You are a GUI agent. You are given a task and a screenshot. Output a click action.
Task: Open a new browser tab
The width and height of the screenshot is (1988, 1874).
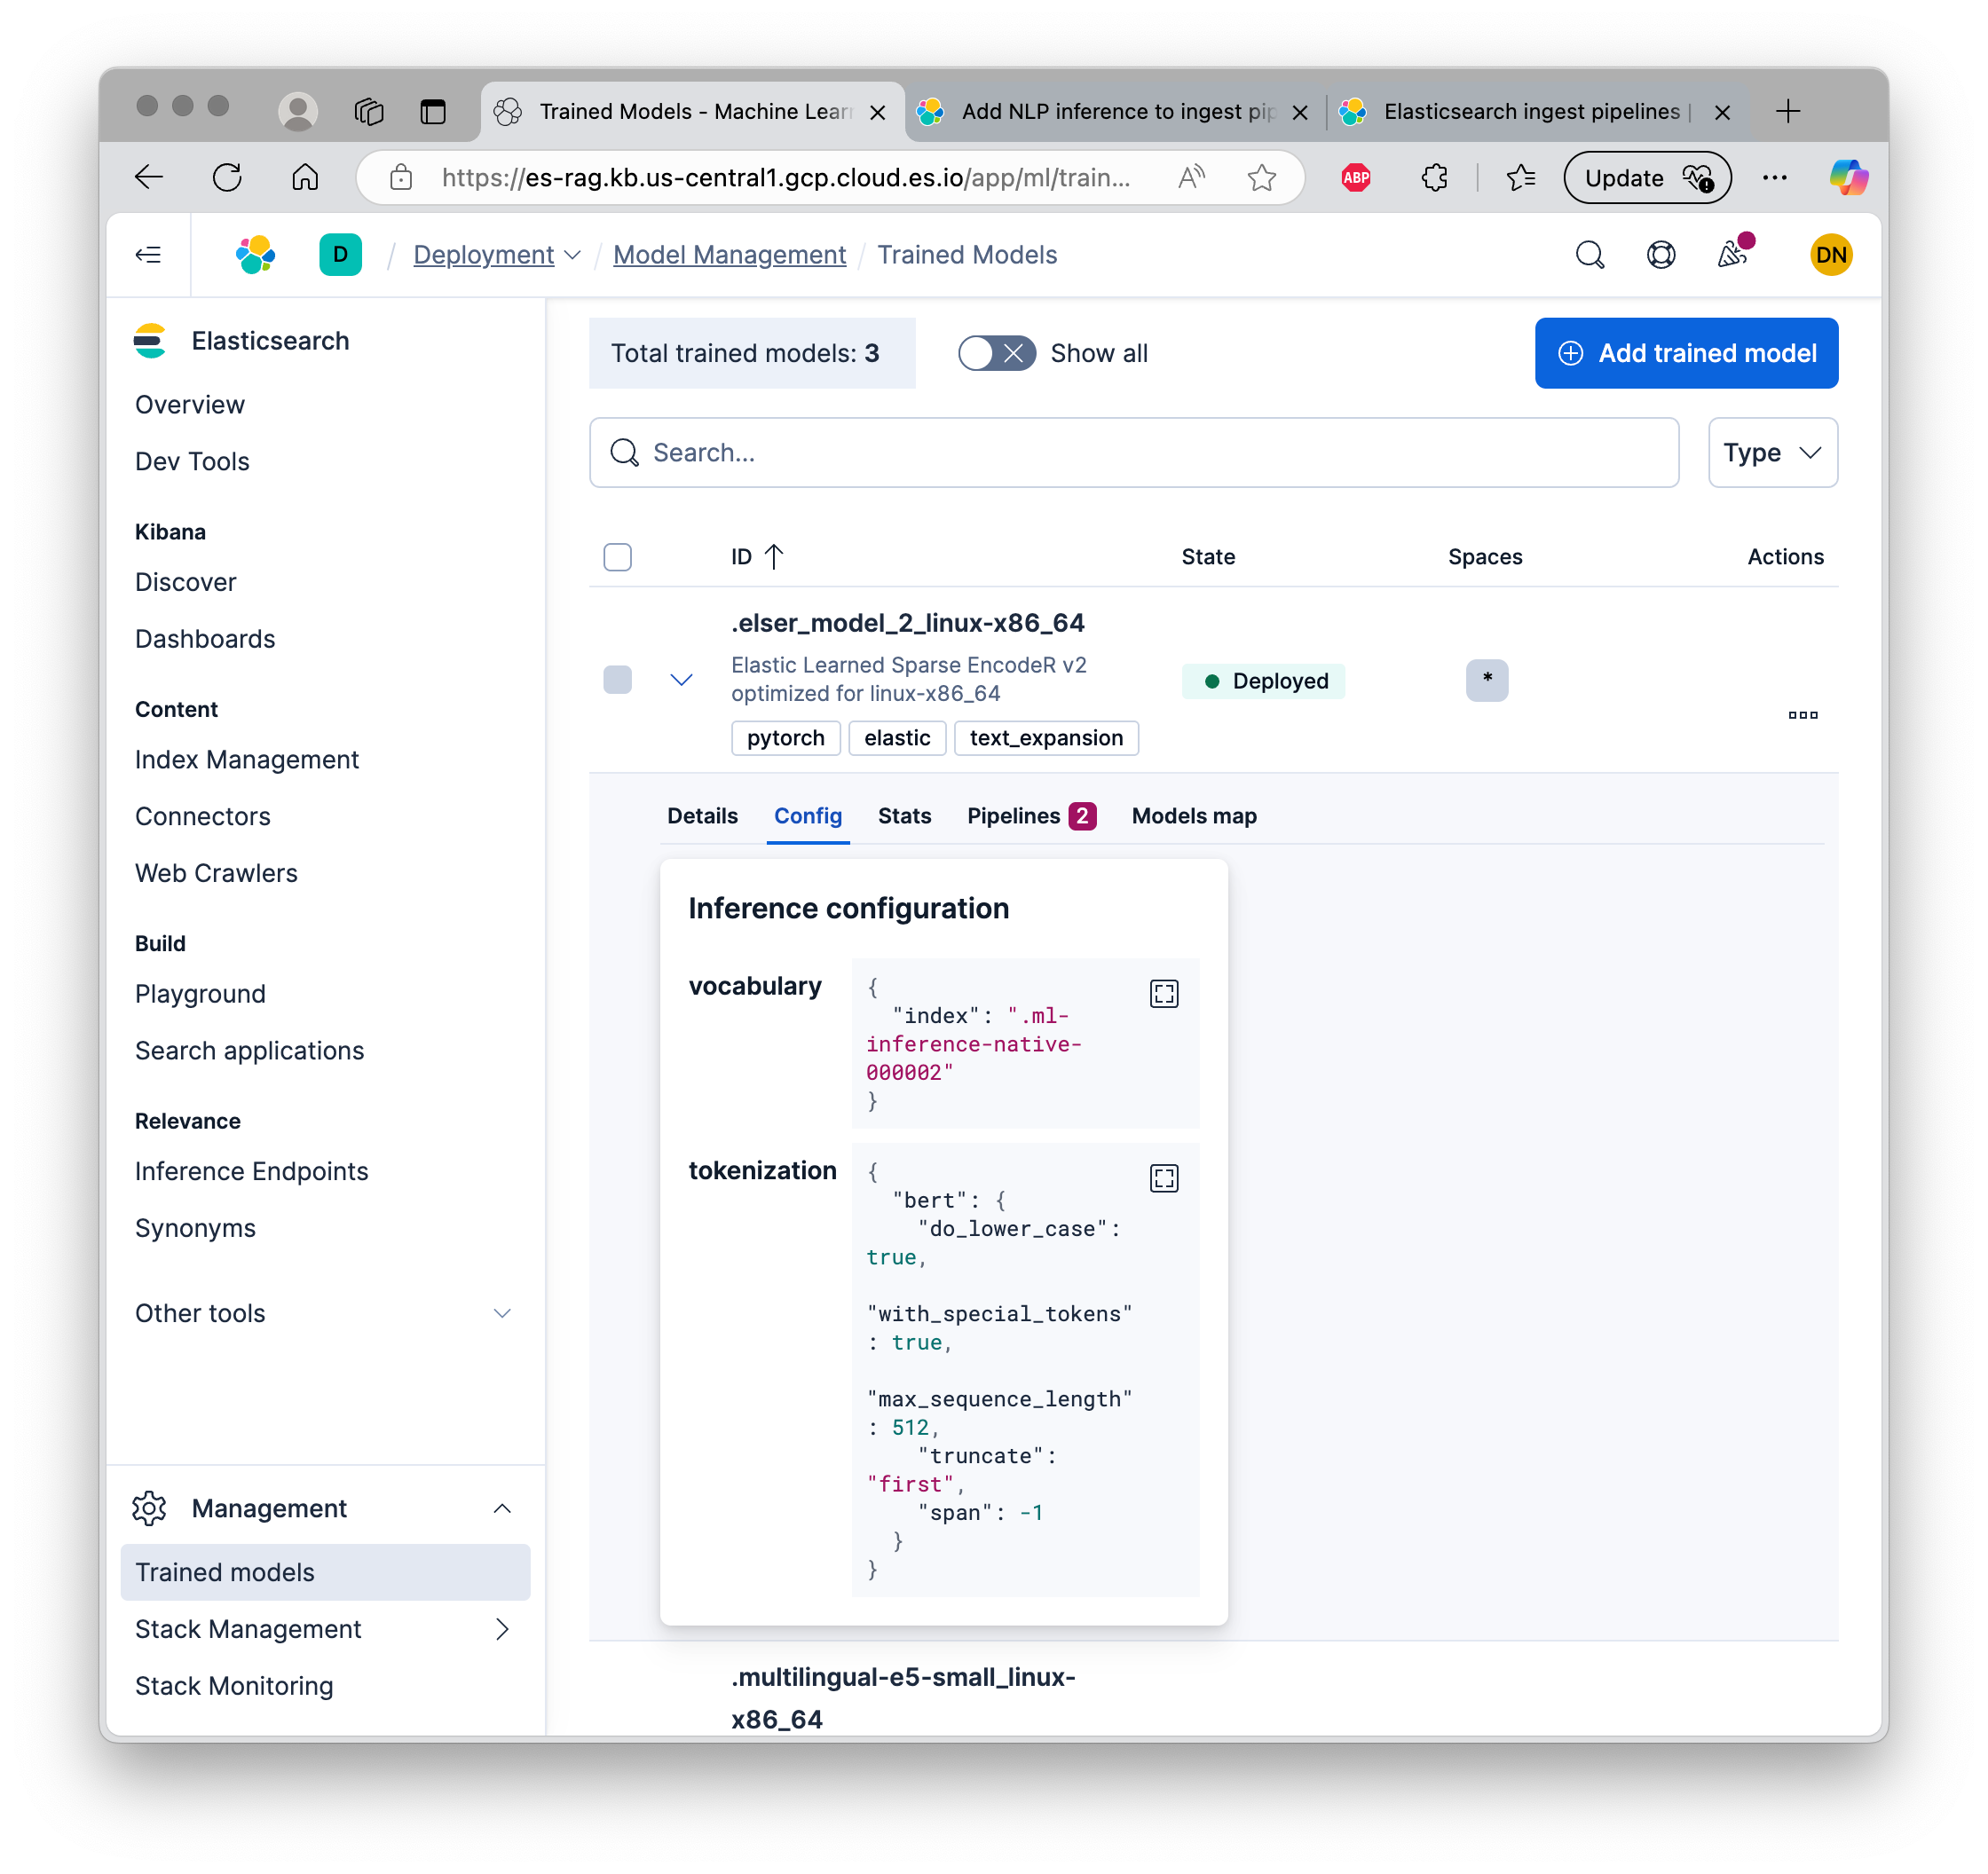(1788, 111)
